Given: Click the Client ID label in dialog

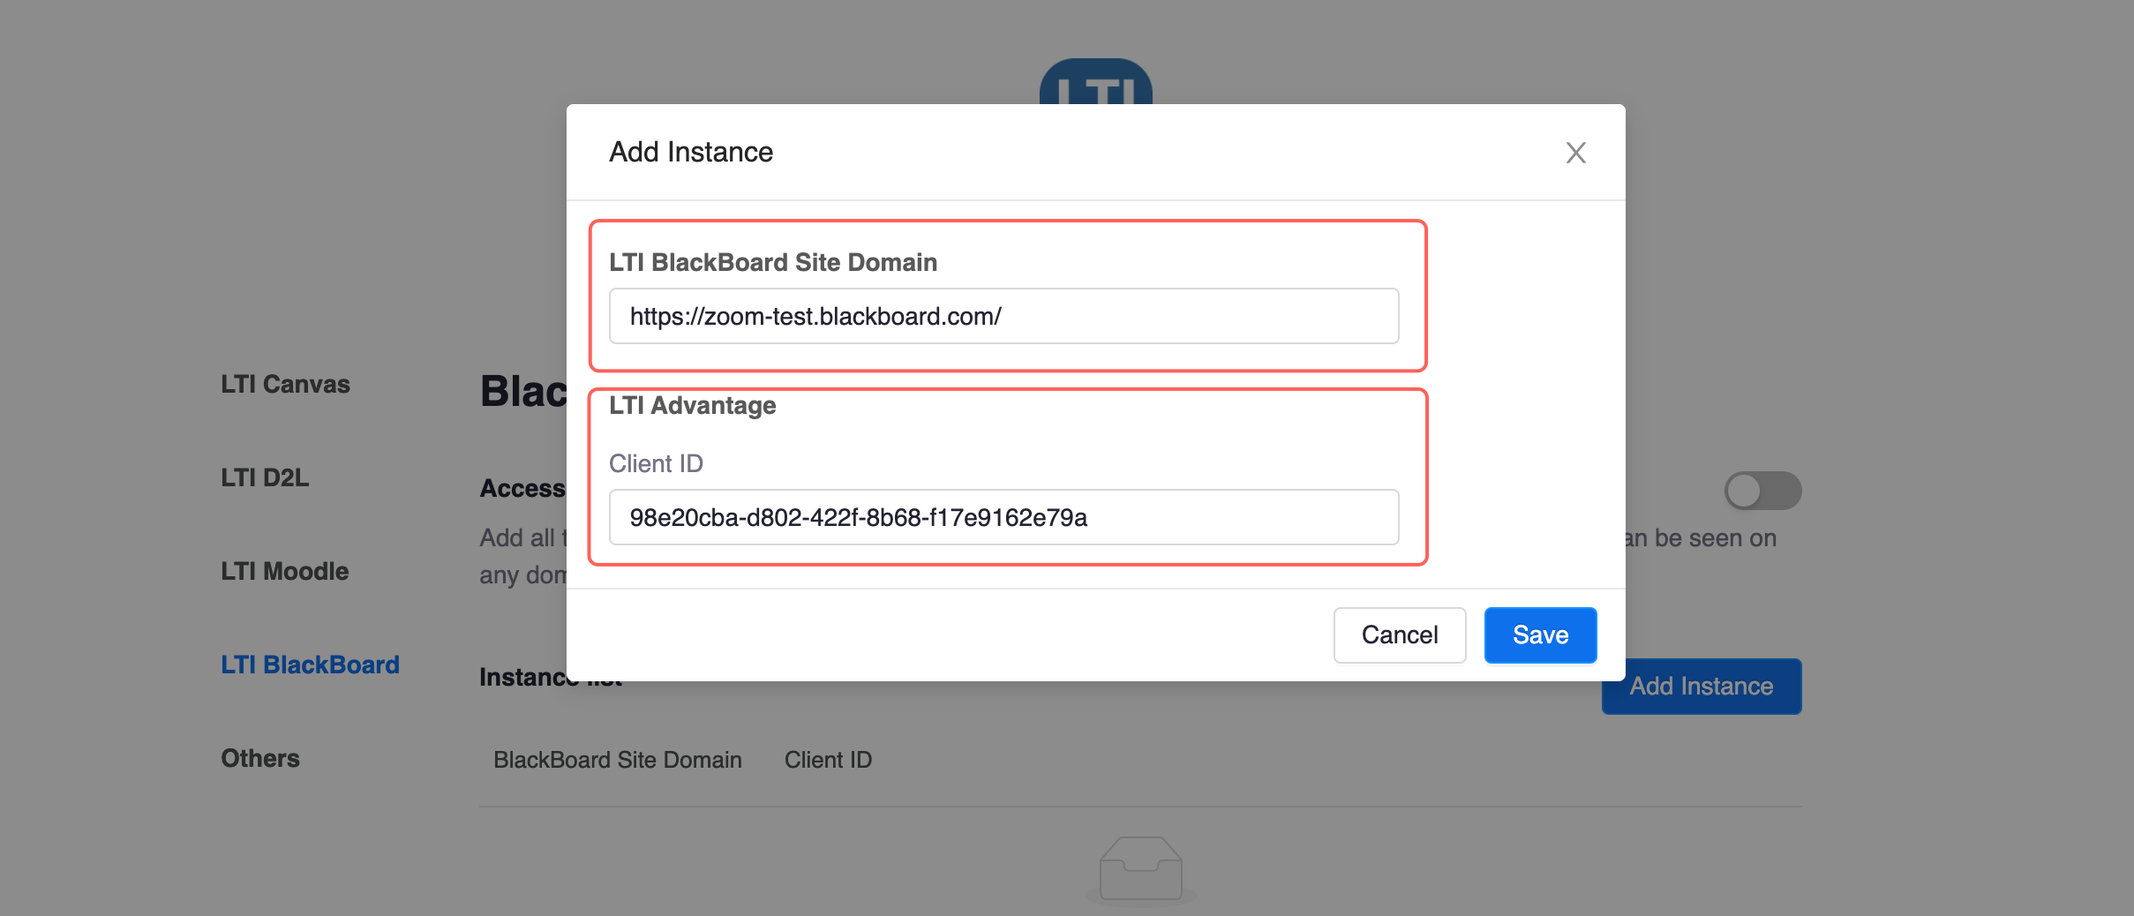Looking at the screenshot, I should click(656, 463).
